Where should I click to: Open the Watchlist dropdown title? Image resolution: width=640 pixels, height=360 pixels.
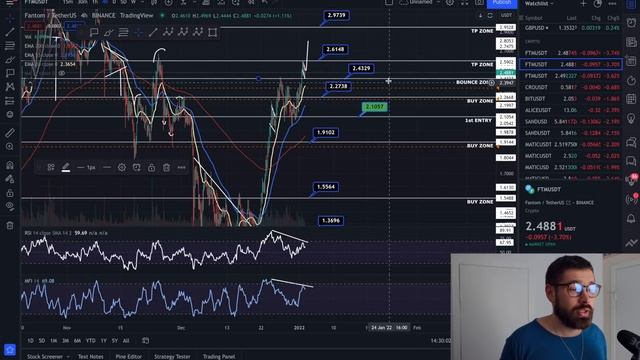point(539,3)
